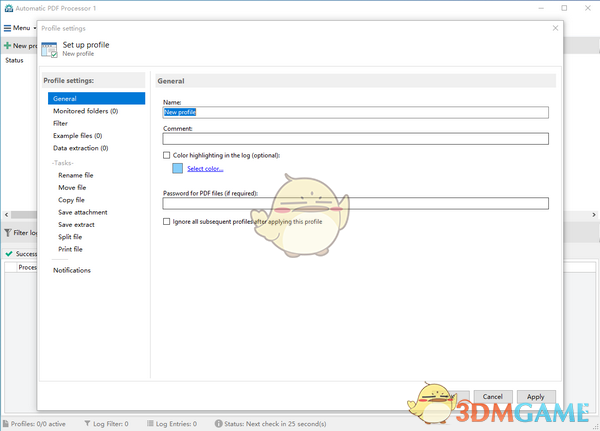
Task: Click the blue highlight color swatch
Action: coord(178,168)
